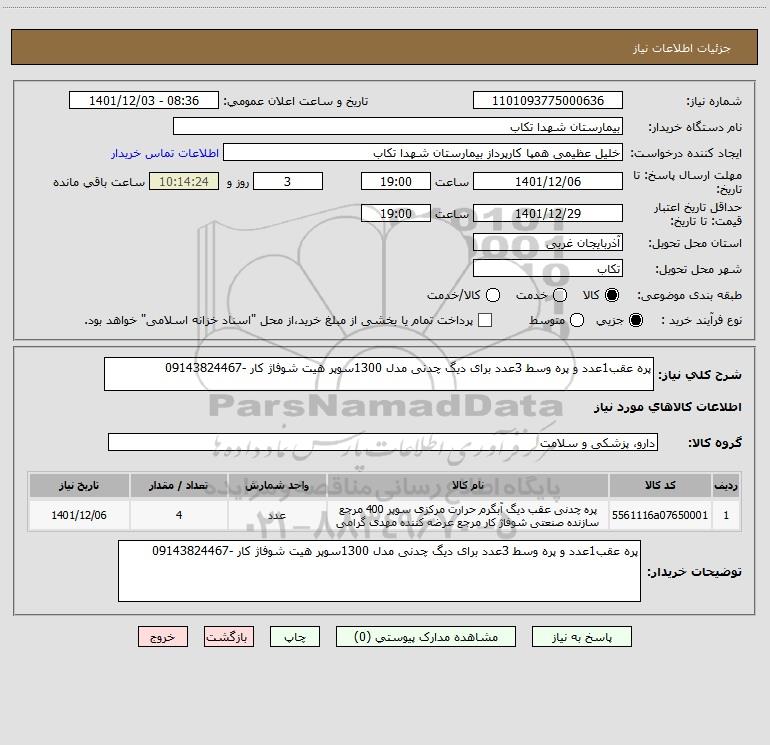This screenshot has width=770, height=745.
Task: Select the کالا radio button
Action: [x=611, y=295]
